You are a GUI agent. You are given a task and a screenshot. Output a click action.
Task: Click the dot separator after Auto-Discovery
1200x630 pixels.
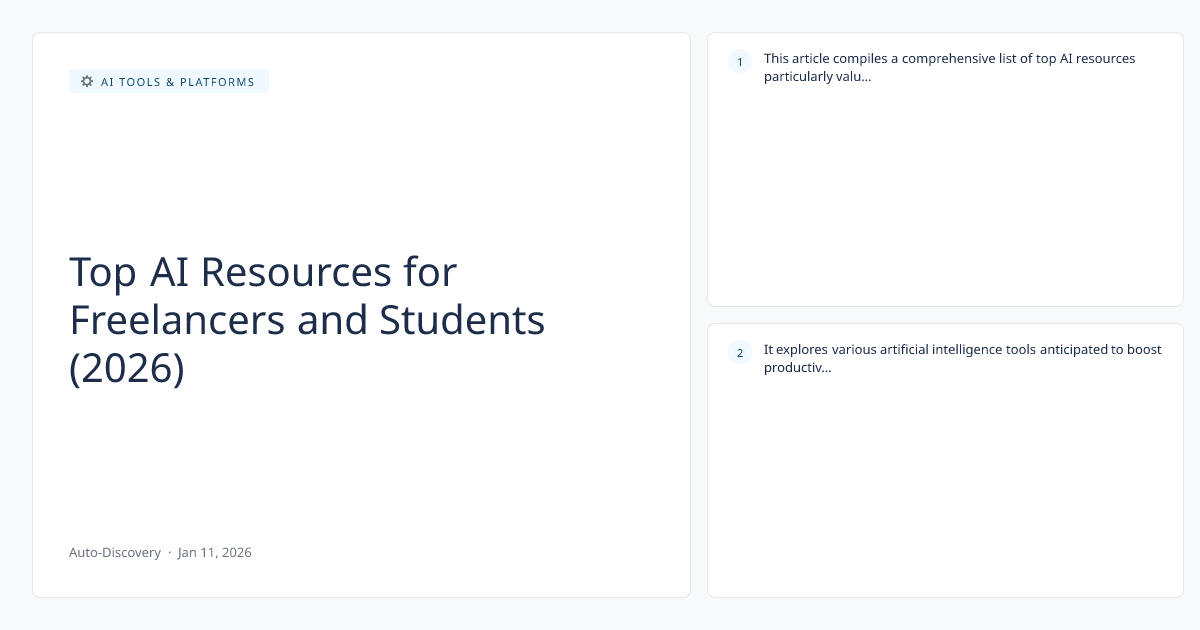[169, 552]
